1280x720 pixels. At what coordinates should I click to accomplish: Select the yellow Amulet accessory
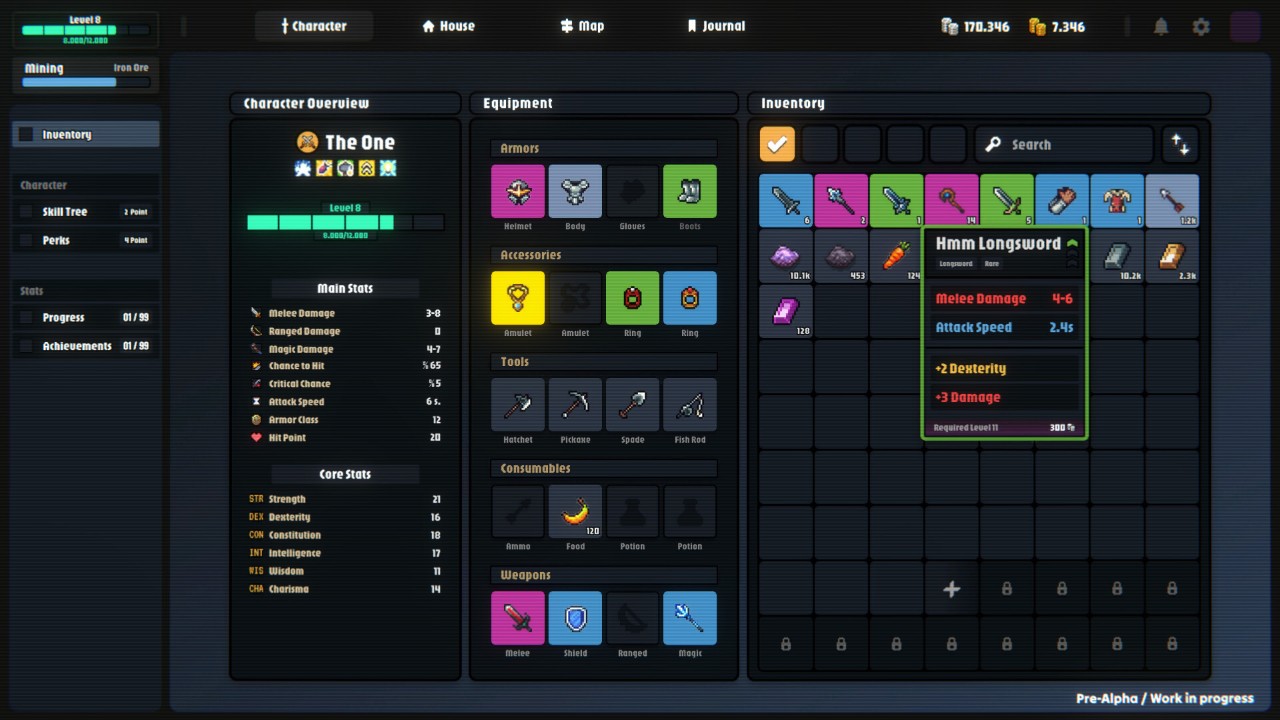(518, 298)
